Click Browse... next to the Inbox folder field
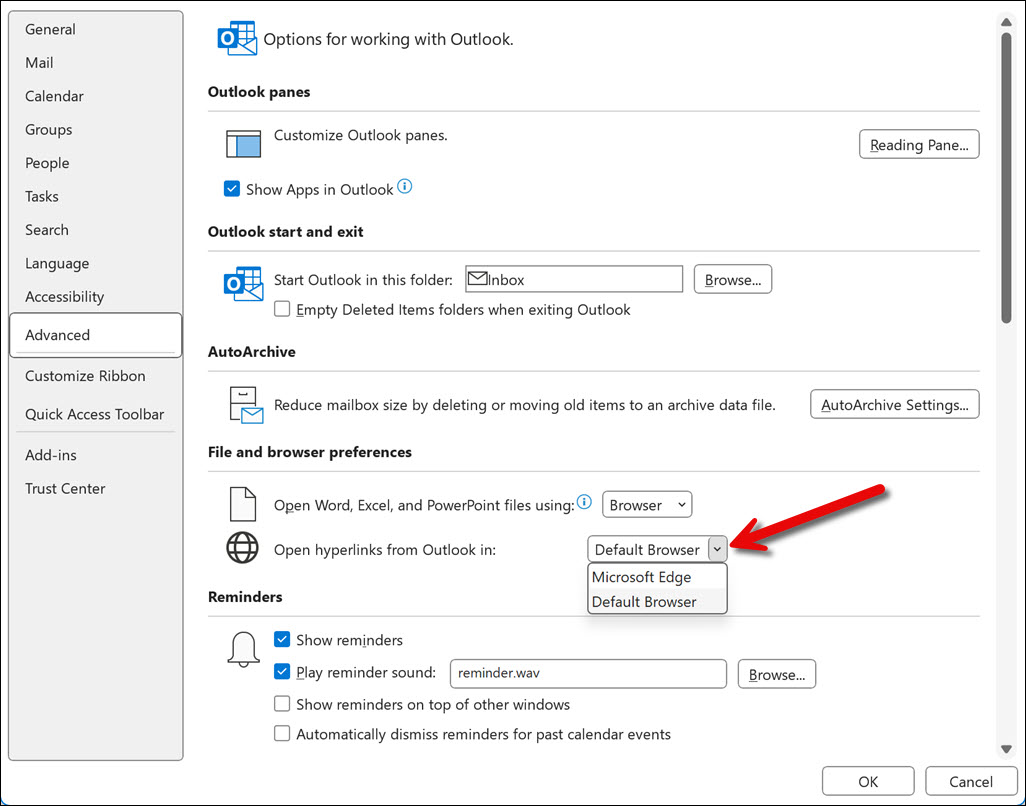 point(733,279)
